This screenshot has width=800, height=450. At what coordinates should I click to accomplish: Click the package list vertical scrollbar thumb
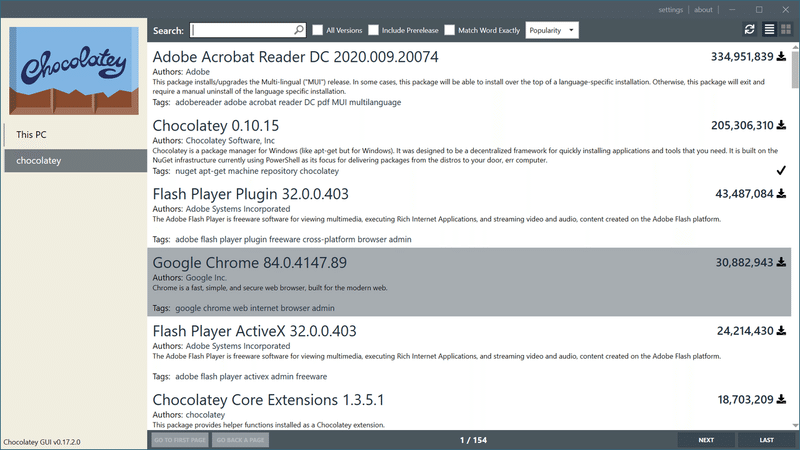[795, 69]
